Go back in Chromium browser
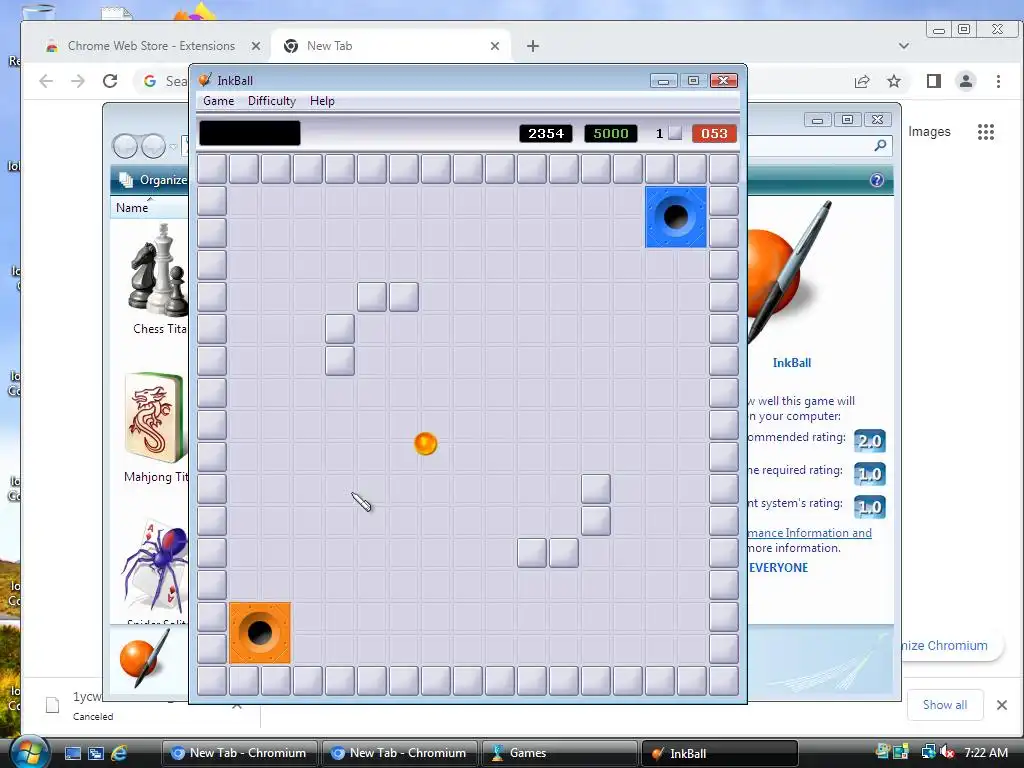The image size is (1024, 768). [x=46, y=81]
